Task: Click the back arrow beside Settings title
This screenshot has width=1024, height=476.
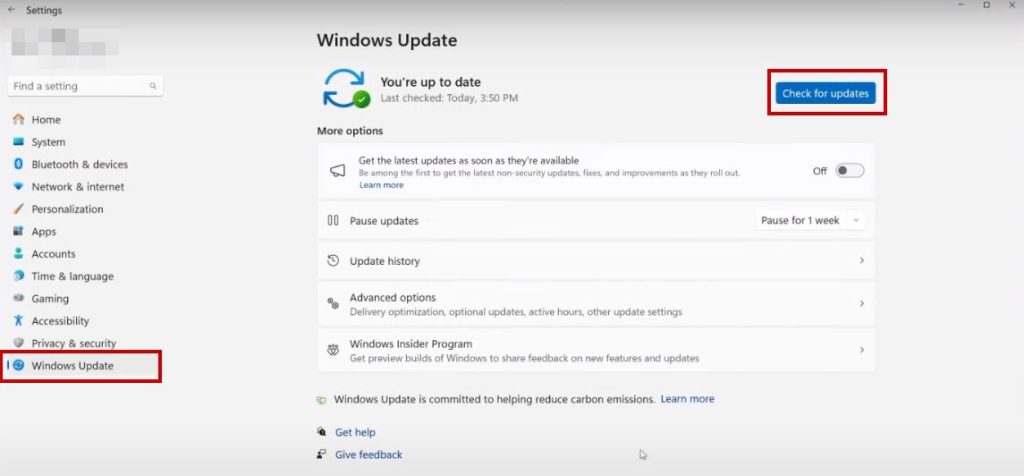Action: [x=11, y=10]
